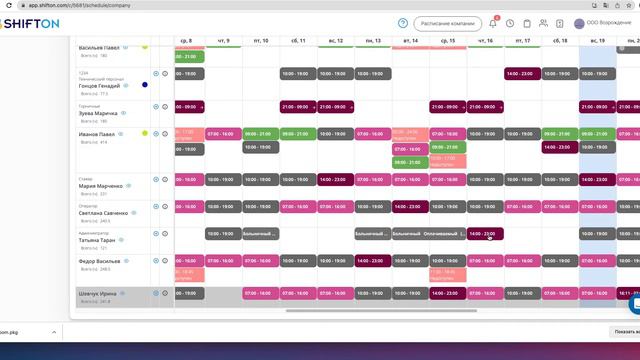Image resolution: width=640 pixels, height=360 pixels.
Task: Open the Расписание компании selector
Action: click(447, 24)
